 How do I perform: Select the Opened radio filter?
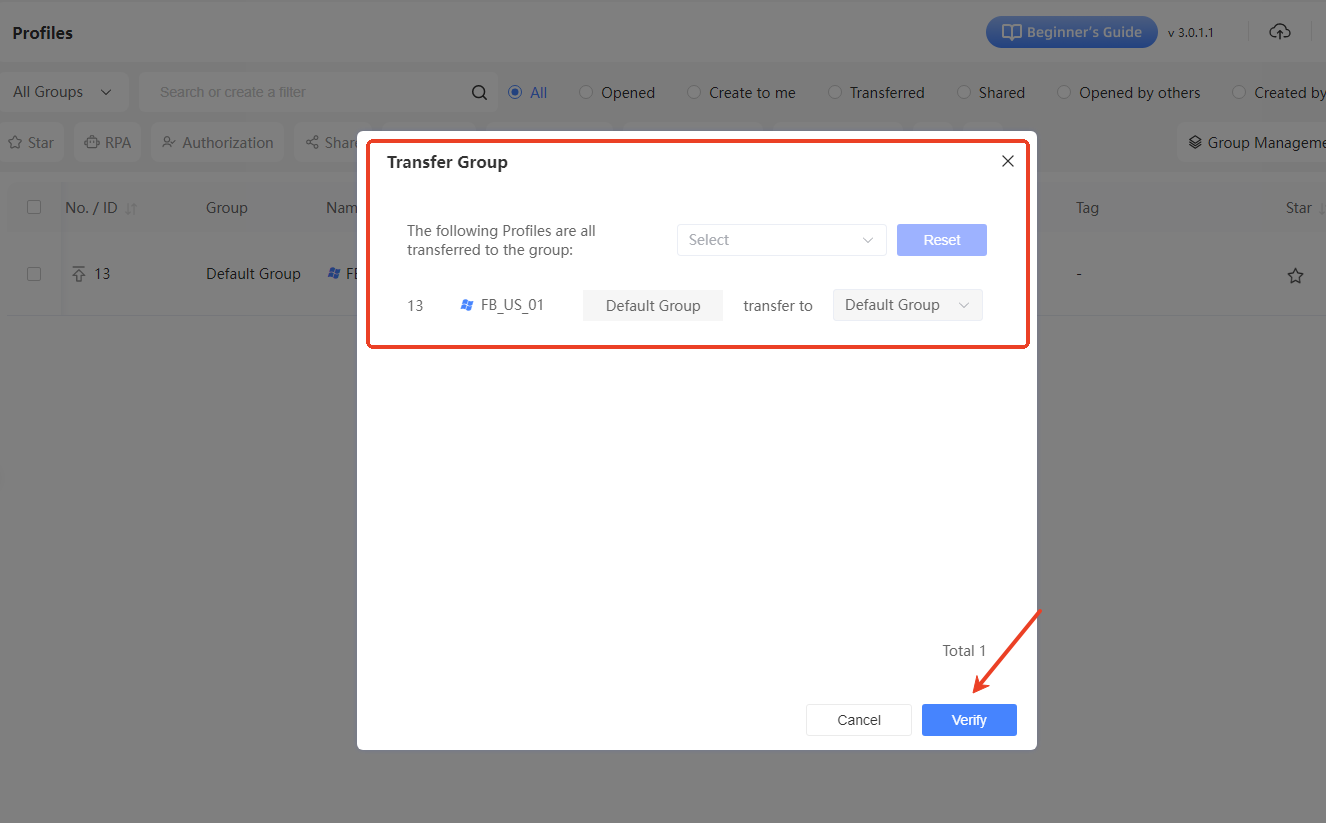586,93
